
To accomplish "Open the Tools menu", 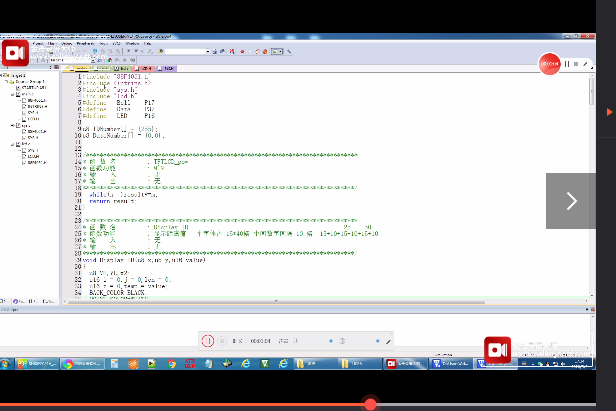I will click(103, 44).
